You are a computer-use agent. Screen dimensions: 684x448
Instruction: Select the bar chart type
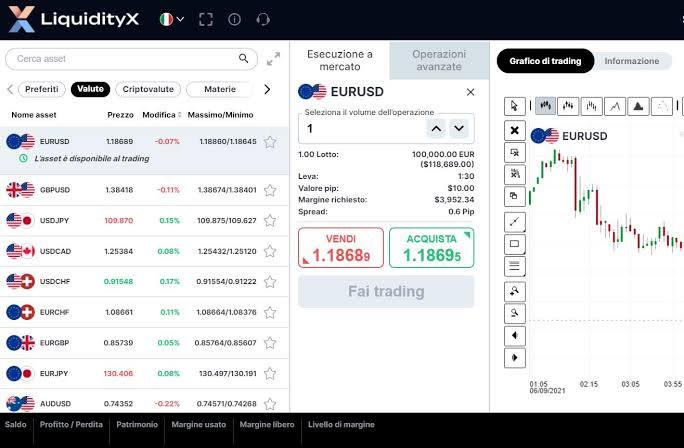(592, 106)
